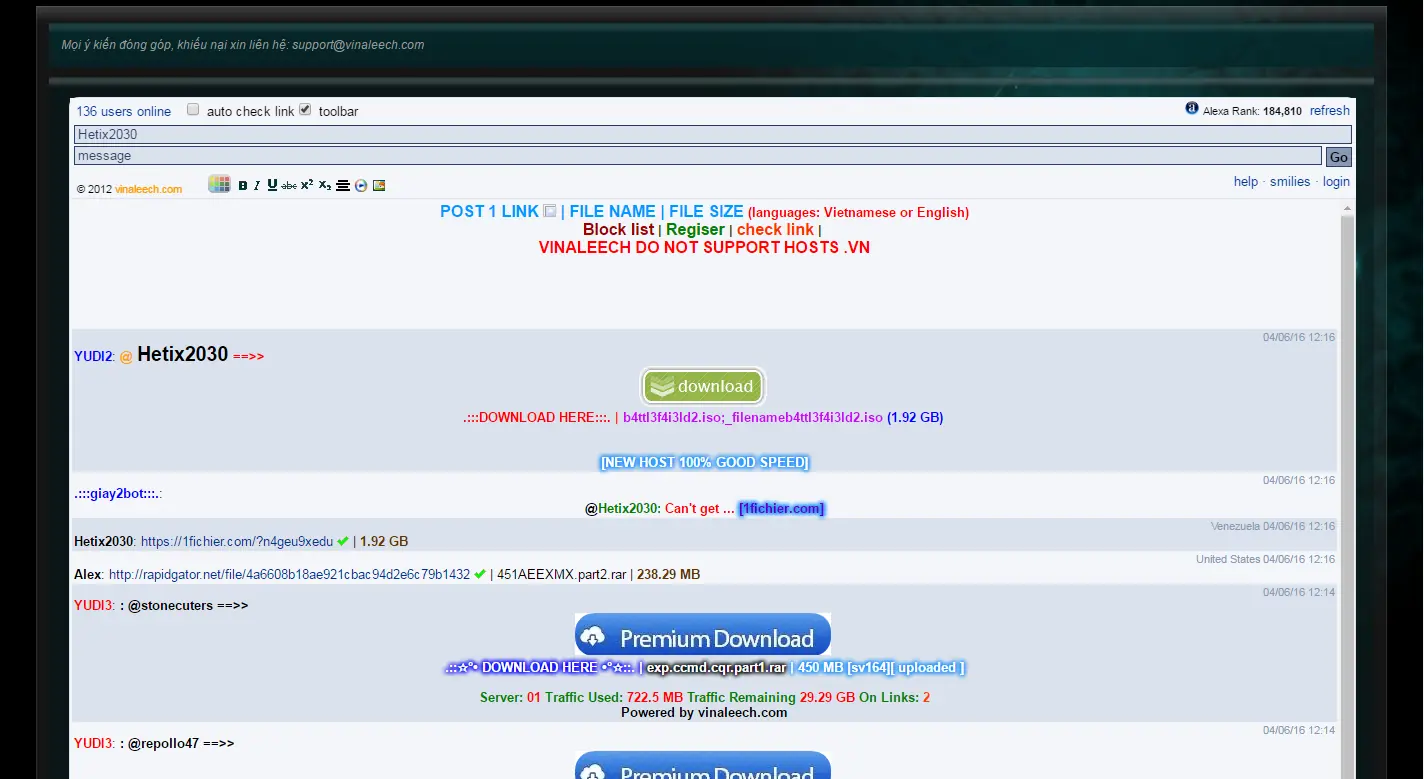The image size is (1424, 779).
Task: Toggle bold formatting in the toolbar
Action: coord(243,185)
